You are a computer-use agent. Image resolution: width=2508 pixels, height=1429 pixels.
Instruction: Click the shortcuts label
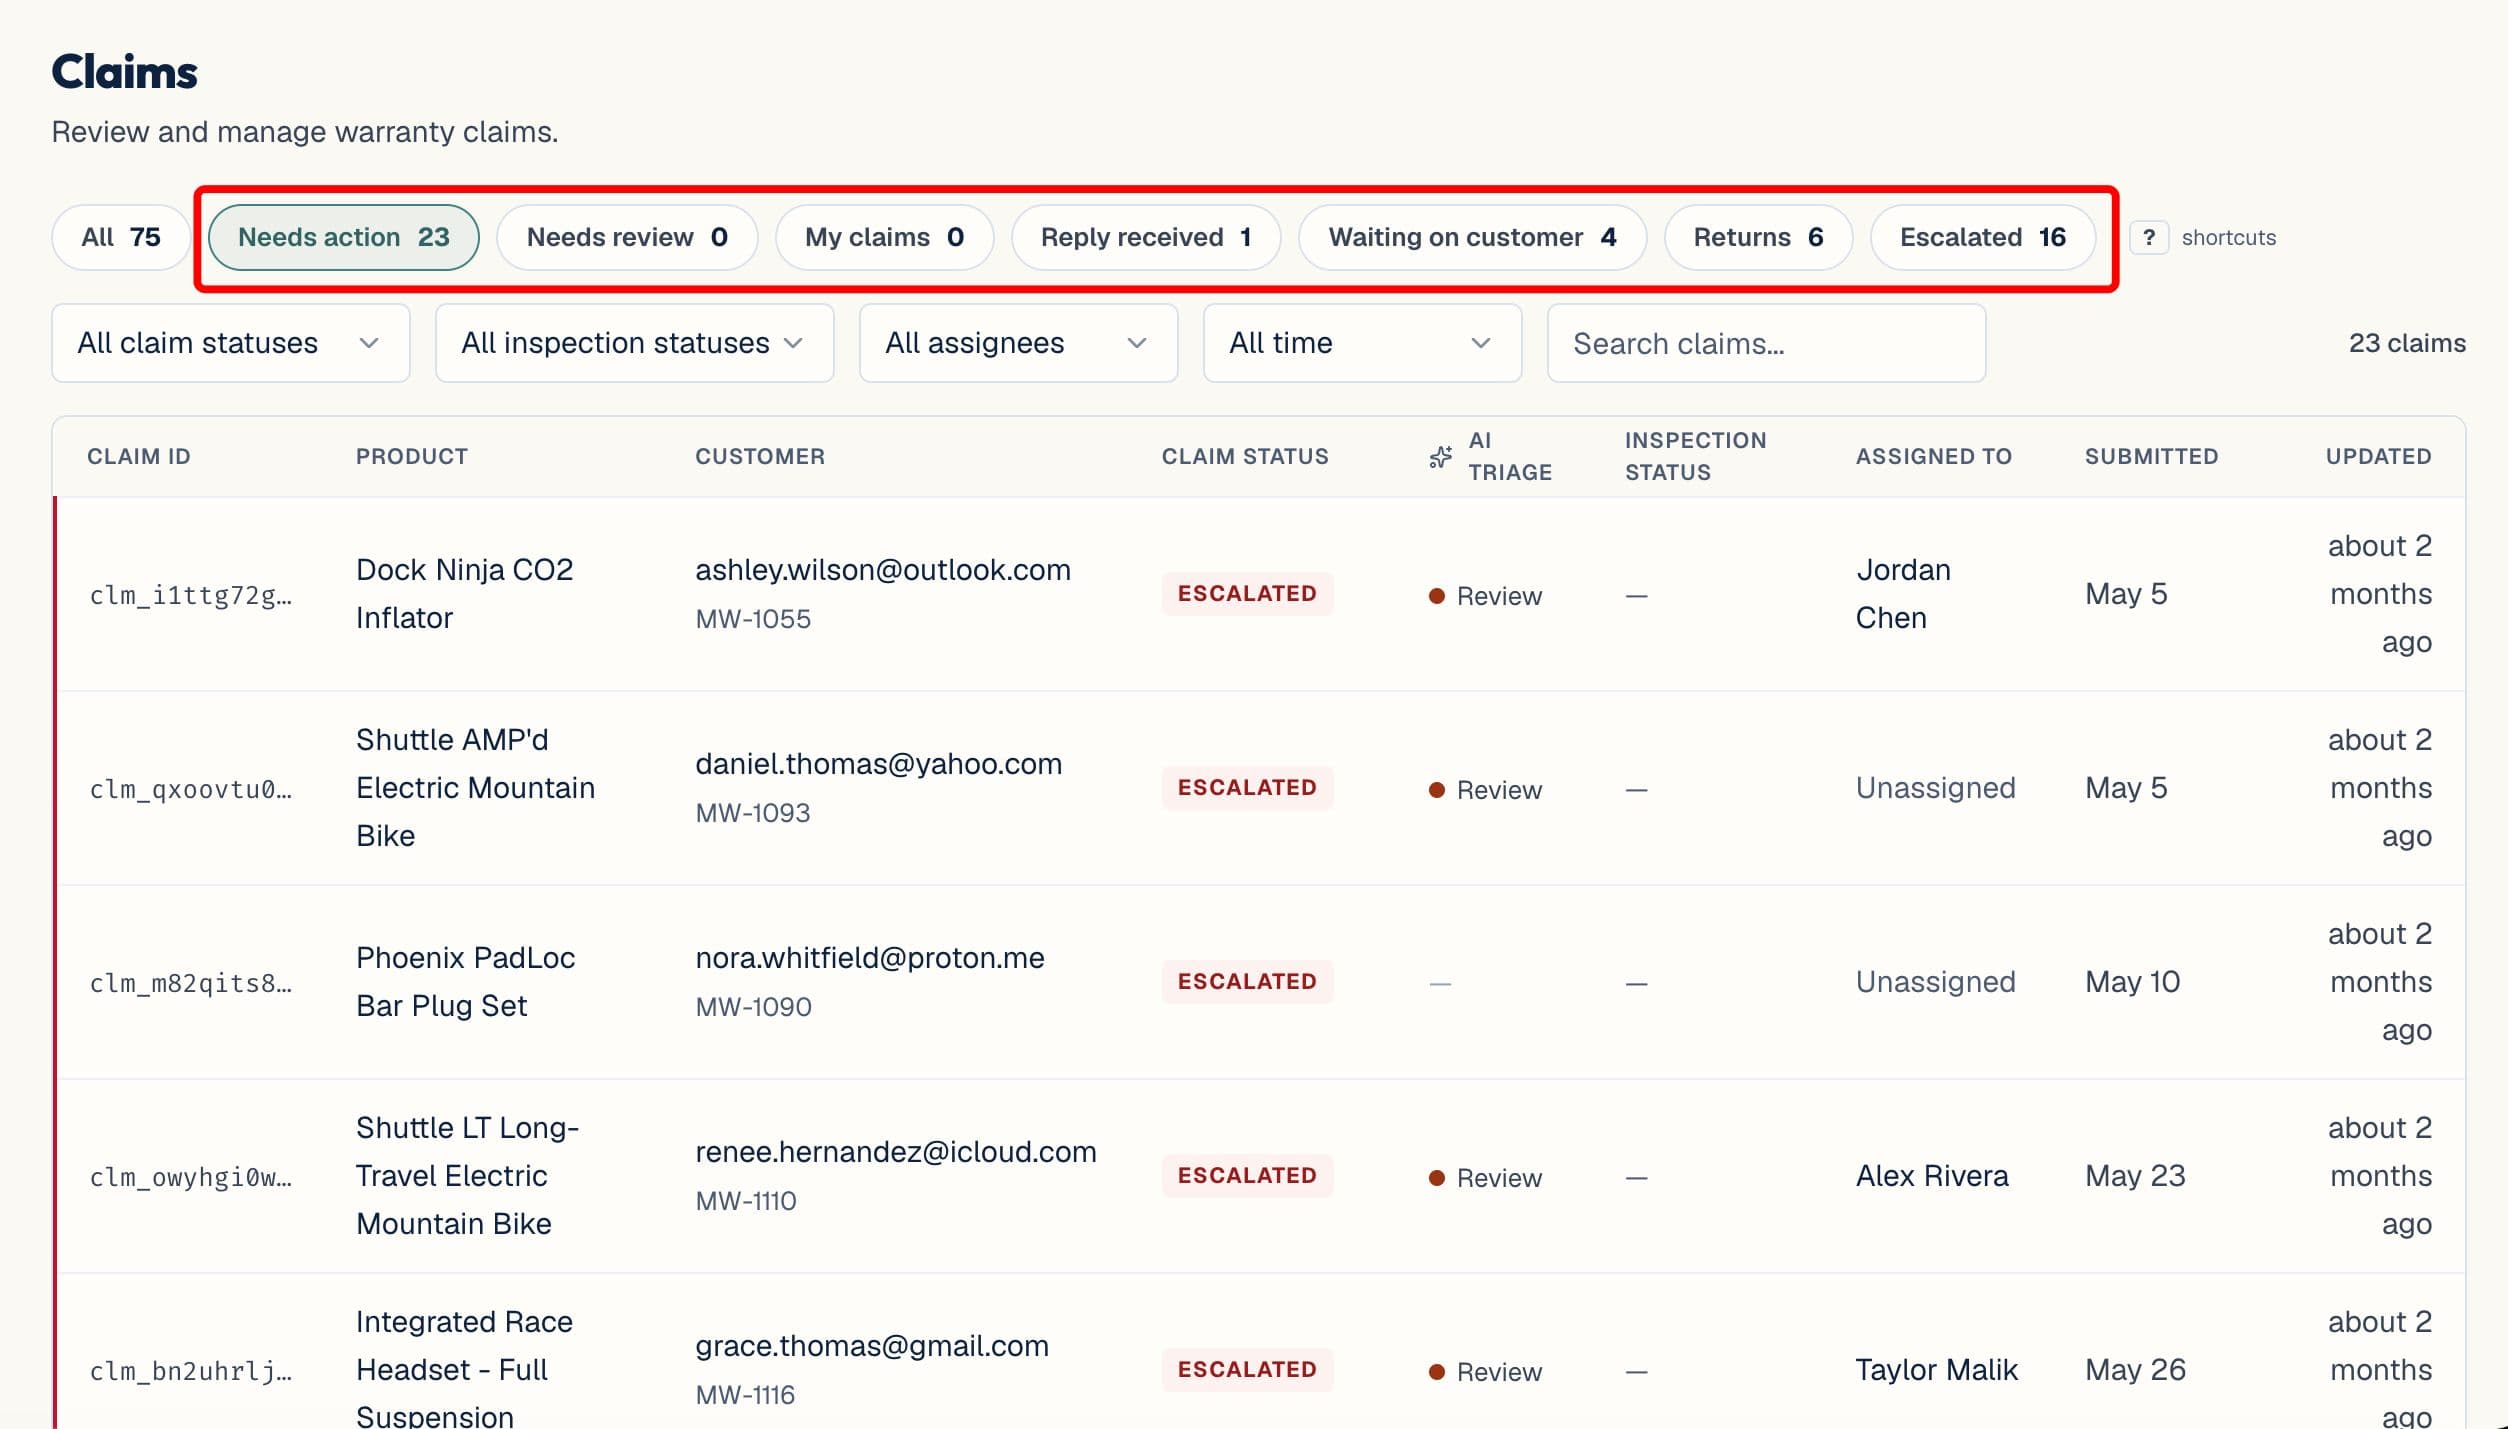coord(2228,238)
